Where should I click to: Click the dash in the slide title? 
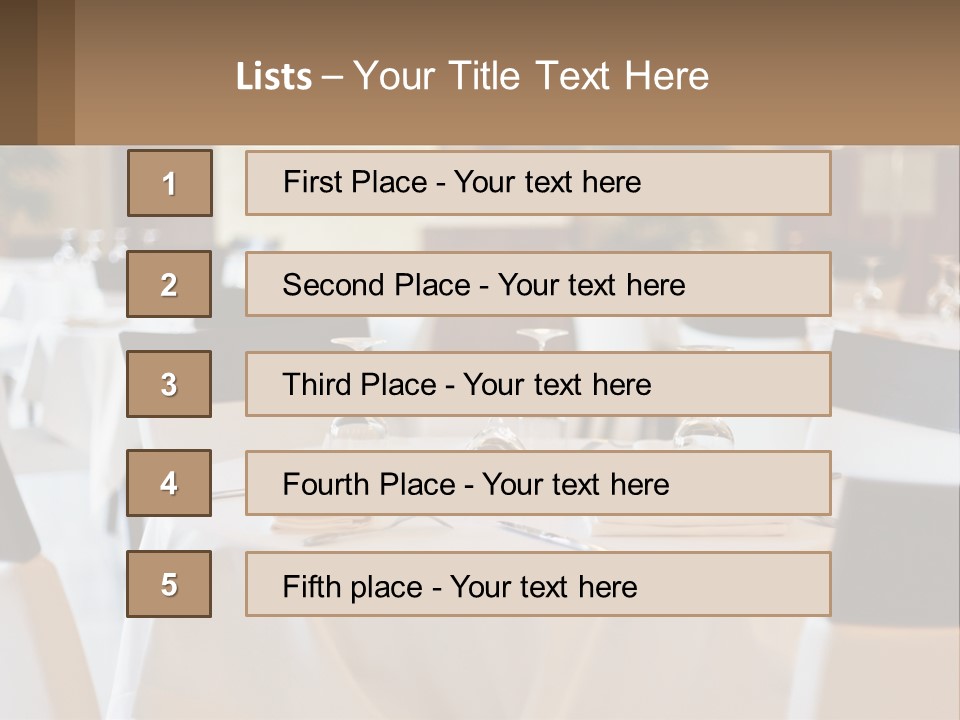tap(332, 77)
